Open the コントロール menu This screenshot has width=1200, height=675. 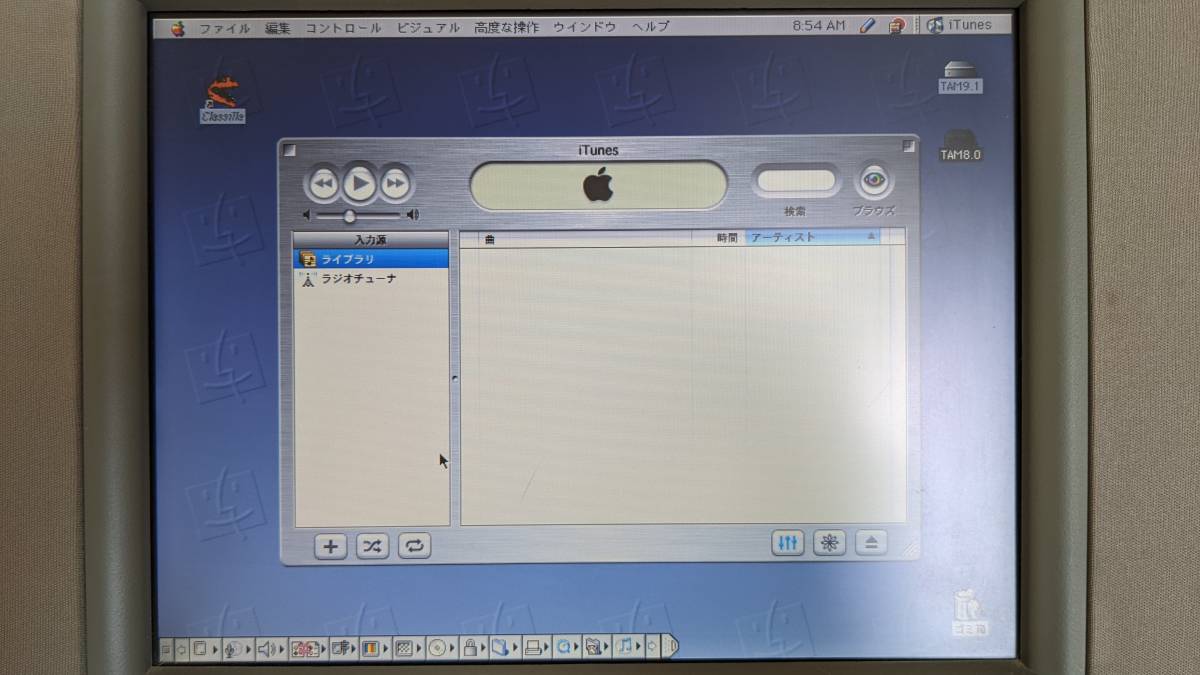343,28
